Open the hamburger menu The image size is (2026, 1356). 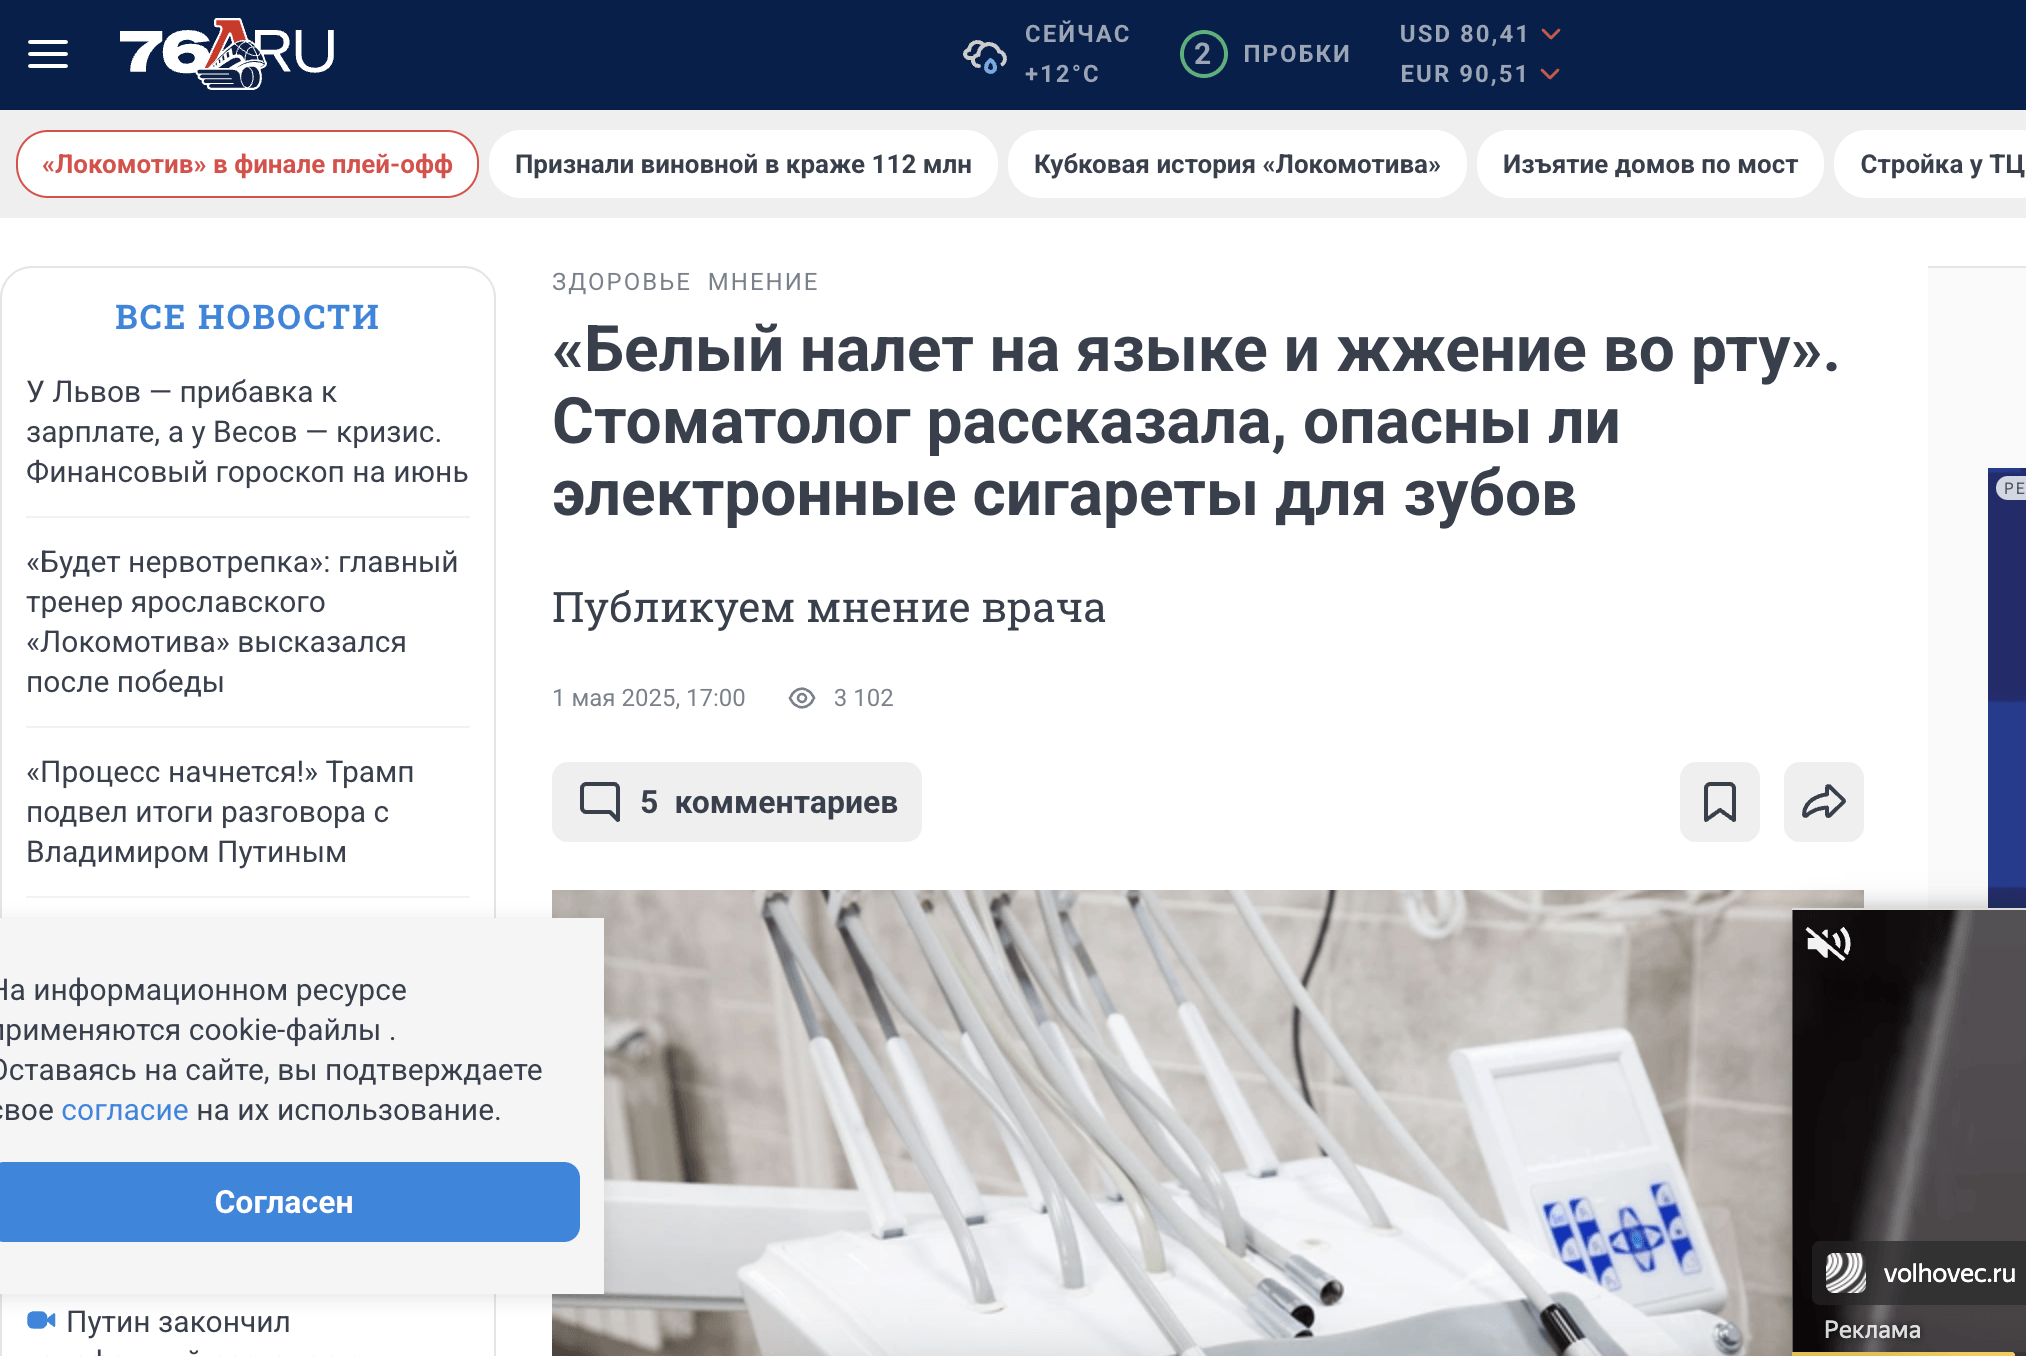[48, 54]
